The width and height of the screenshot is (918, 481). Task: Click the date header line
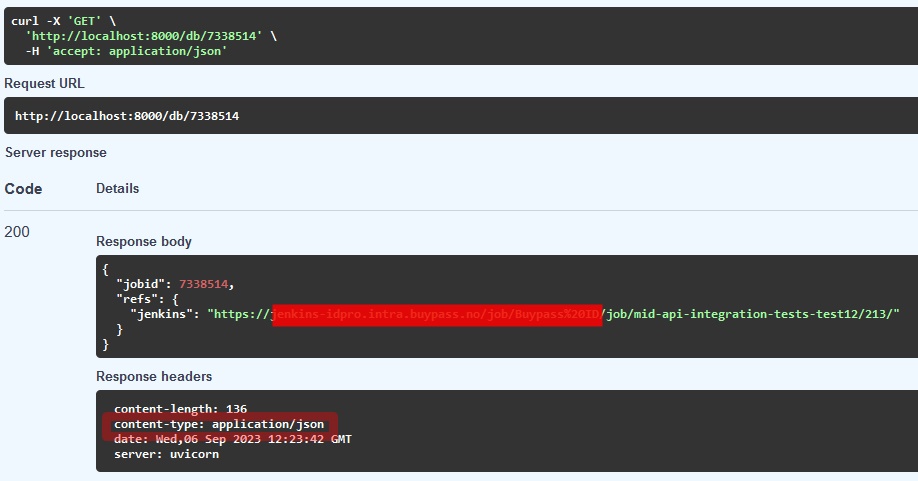pyautogui.click(x=232, y=439)
